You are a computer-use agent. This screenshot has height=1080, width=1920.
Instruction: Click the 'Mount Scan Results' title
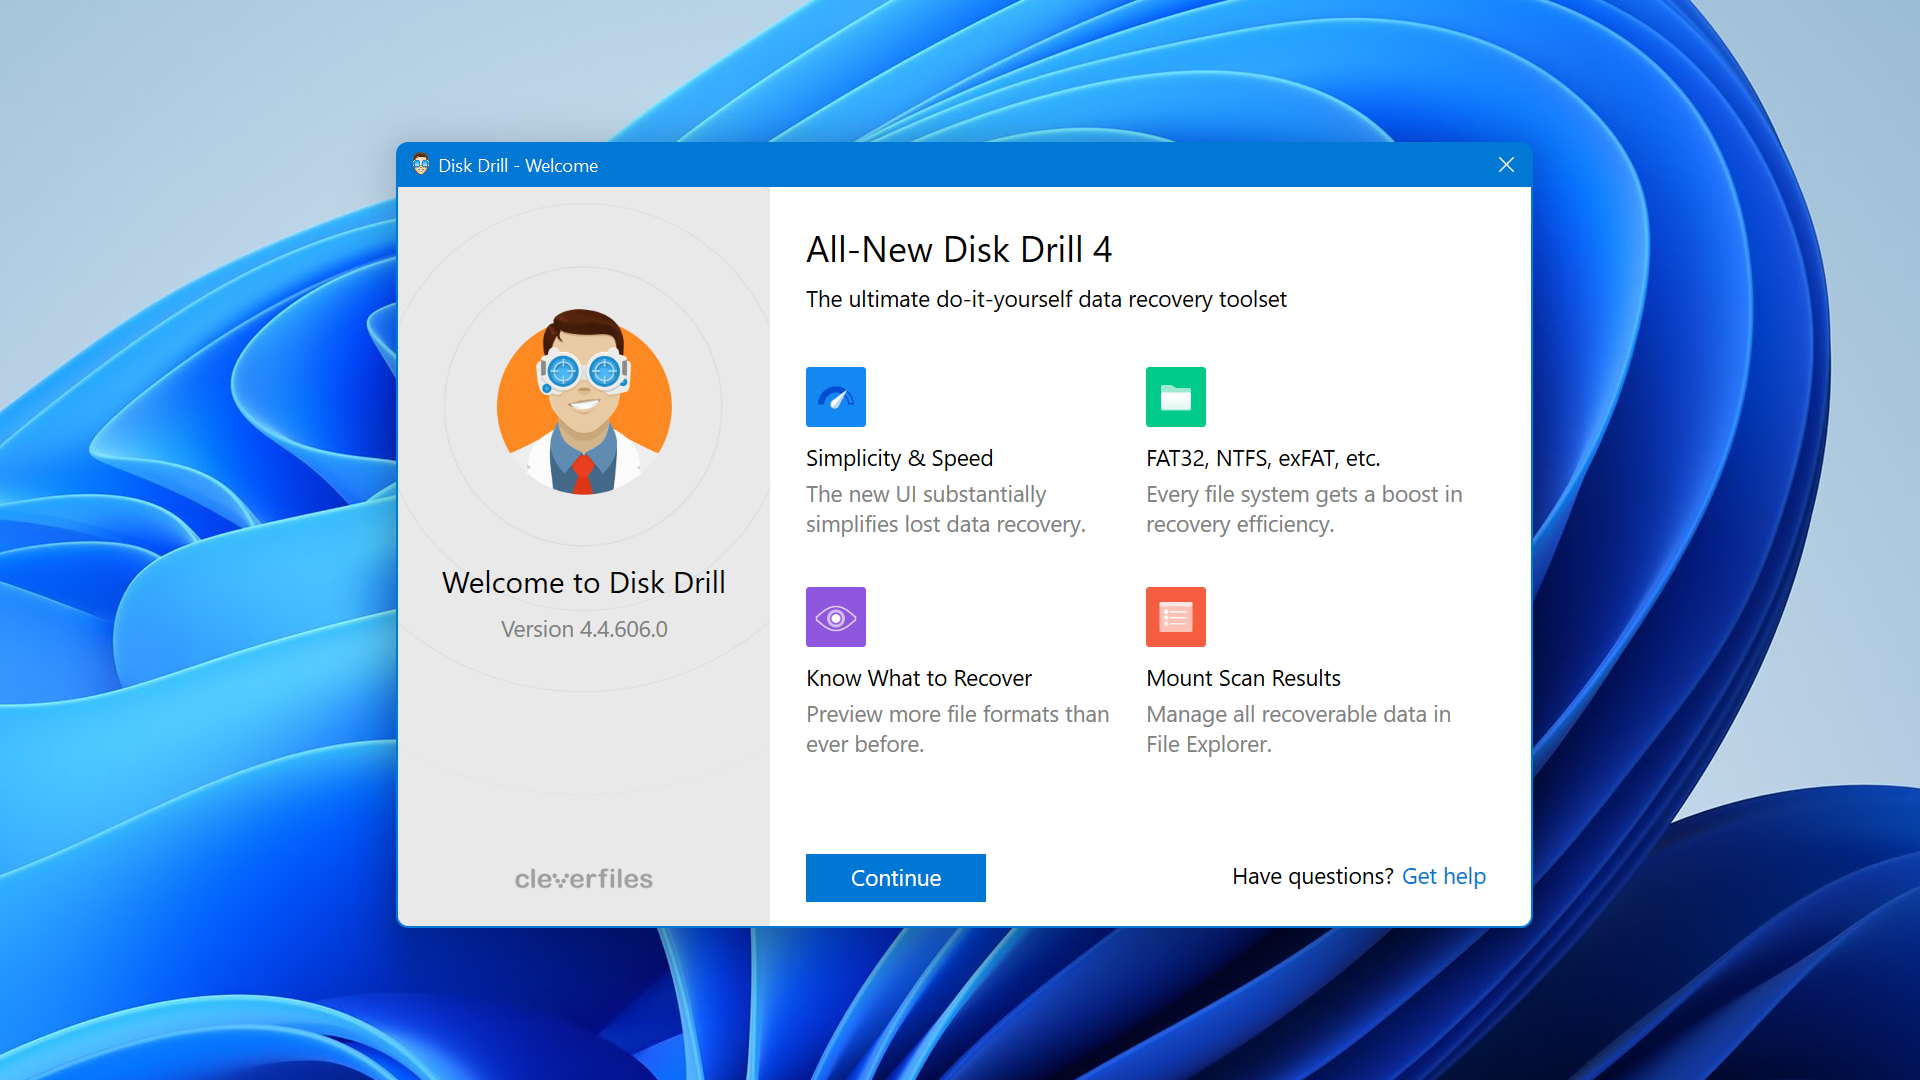pyautogui.click(x=1243, y=678)
